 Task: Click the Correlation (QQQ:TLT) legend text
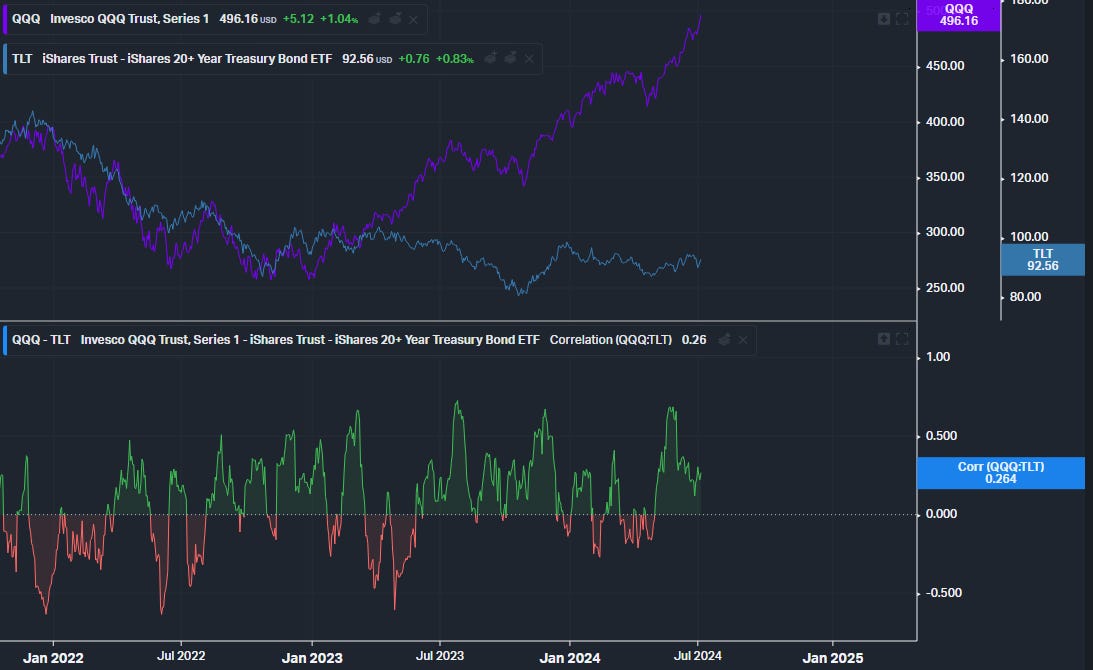[611, 340]
